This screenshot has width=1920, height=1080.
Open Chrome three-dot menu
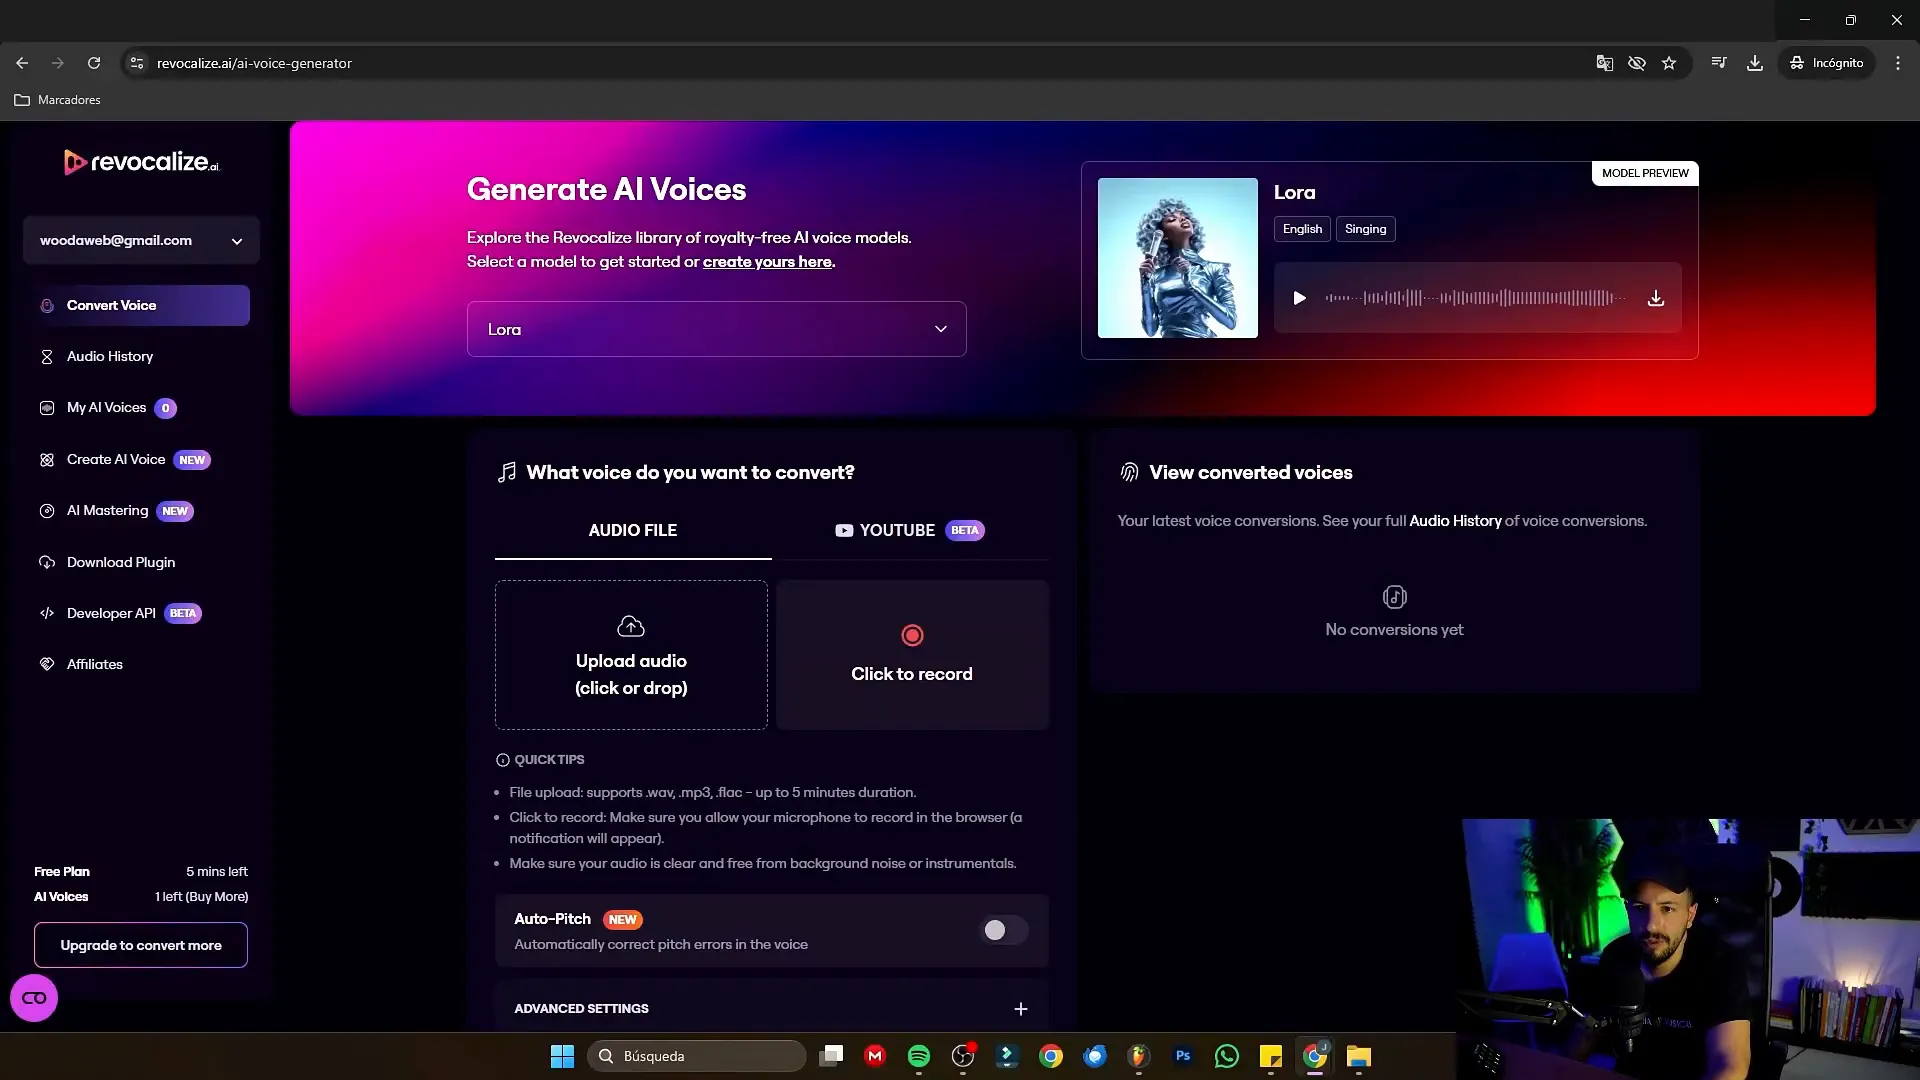pos(1898,63)
